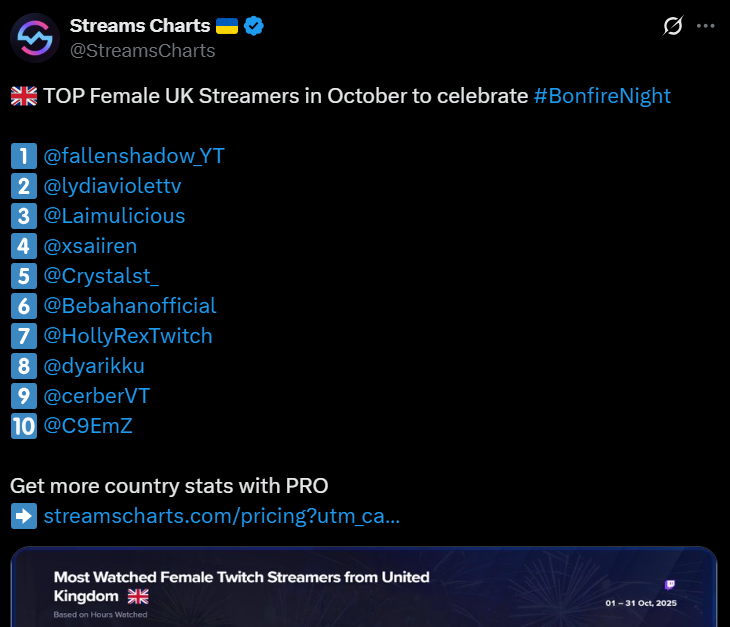Click the @StreamsCharts handle
This screenshot has width=730, height=627.
click(x=142, y=50)
